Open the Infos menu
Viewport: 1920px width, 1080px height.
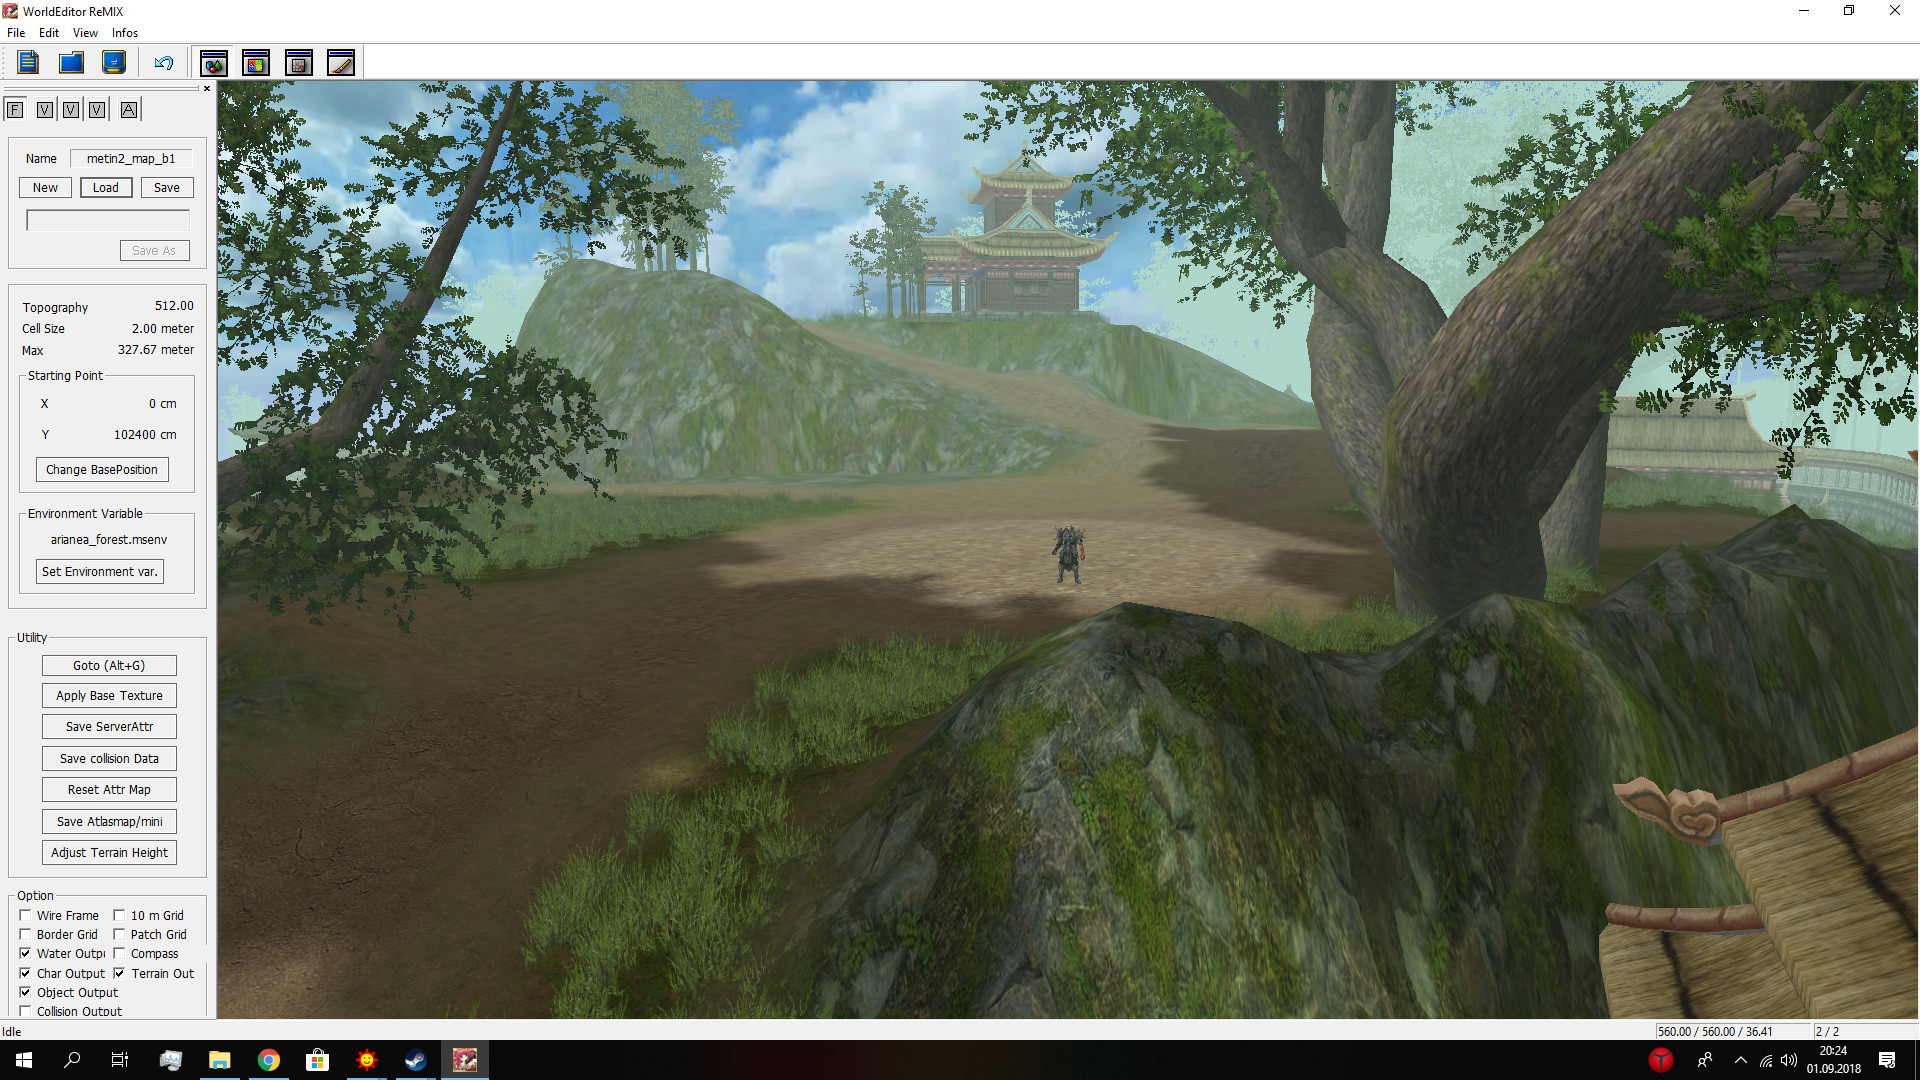pyautogui.click(x=125, y=33)
